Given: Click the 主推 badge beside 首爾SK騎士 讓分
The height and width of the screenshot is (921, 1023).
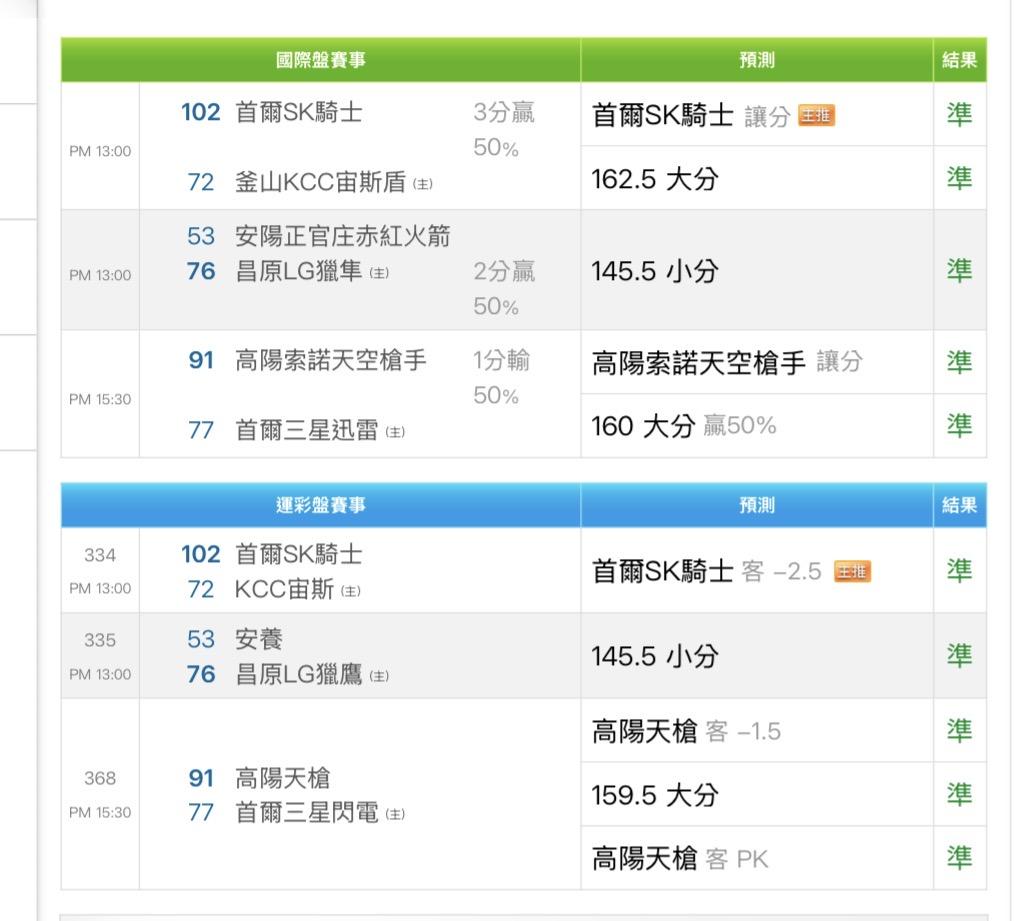Looking at the screenshot, I should [x=816, y=115].
